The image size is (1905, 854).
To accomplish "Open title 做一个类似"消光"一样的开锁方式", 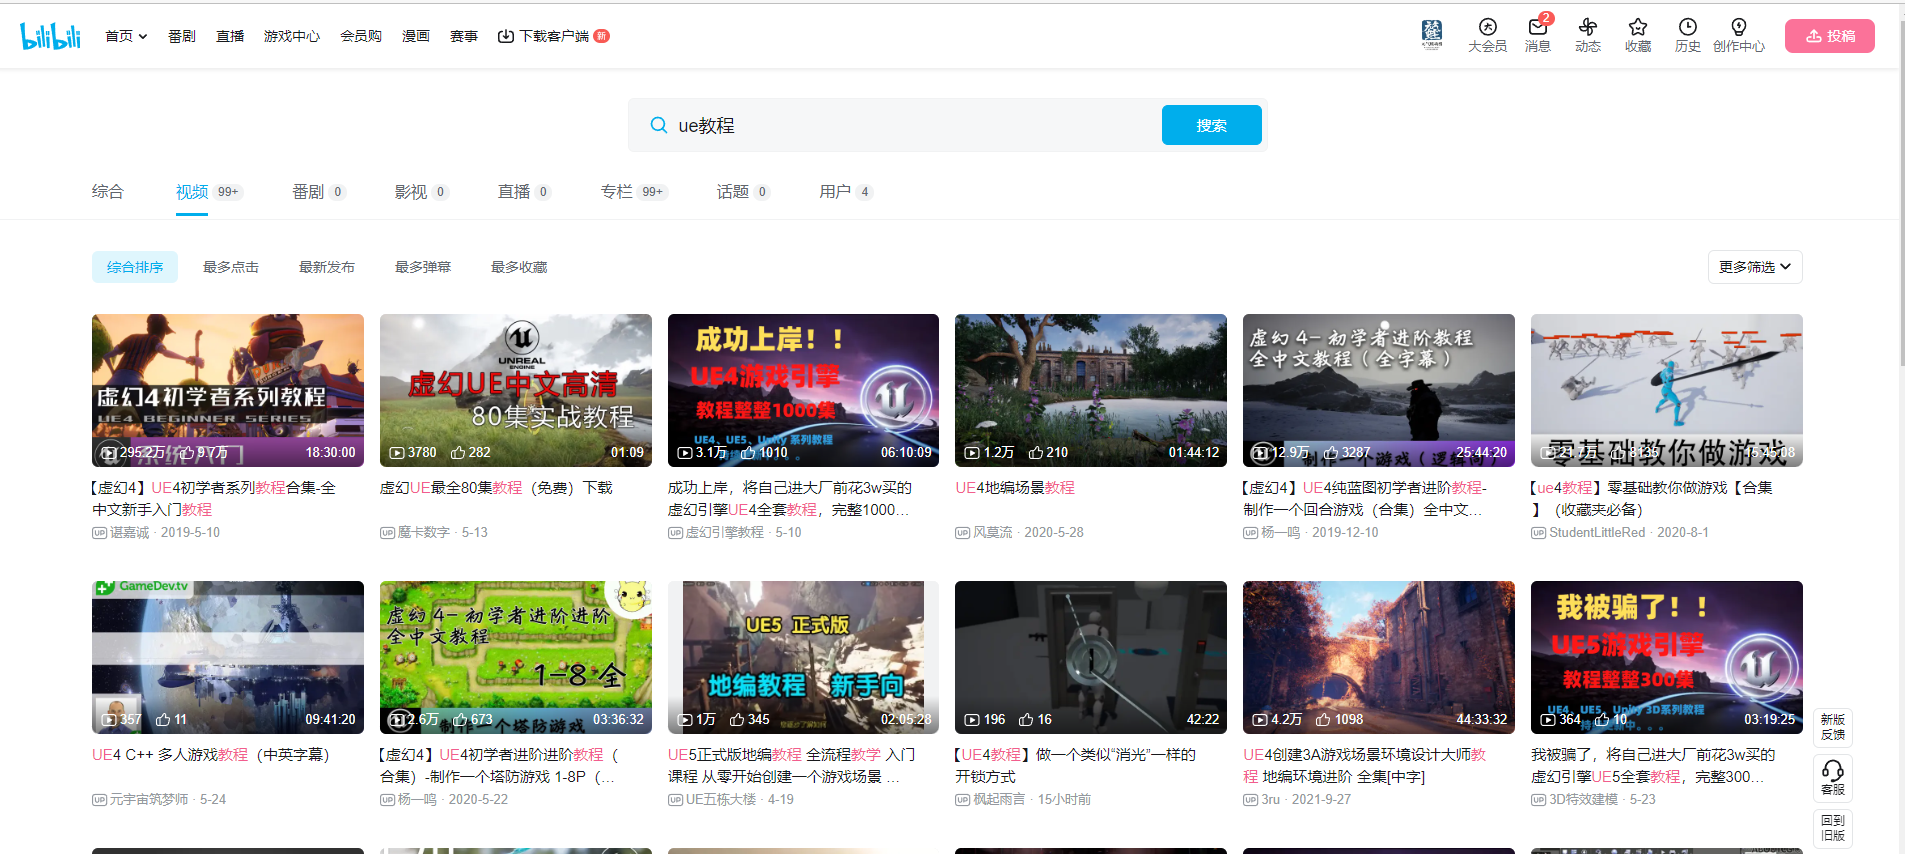I will pyautogui.click(x=1075, y=766).
